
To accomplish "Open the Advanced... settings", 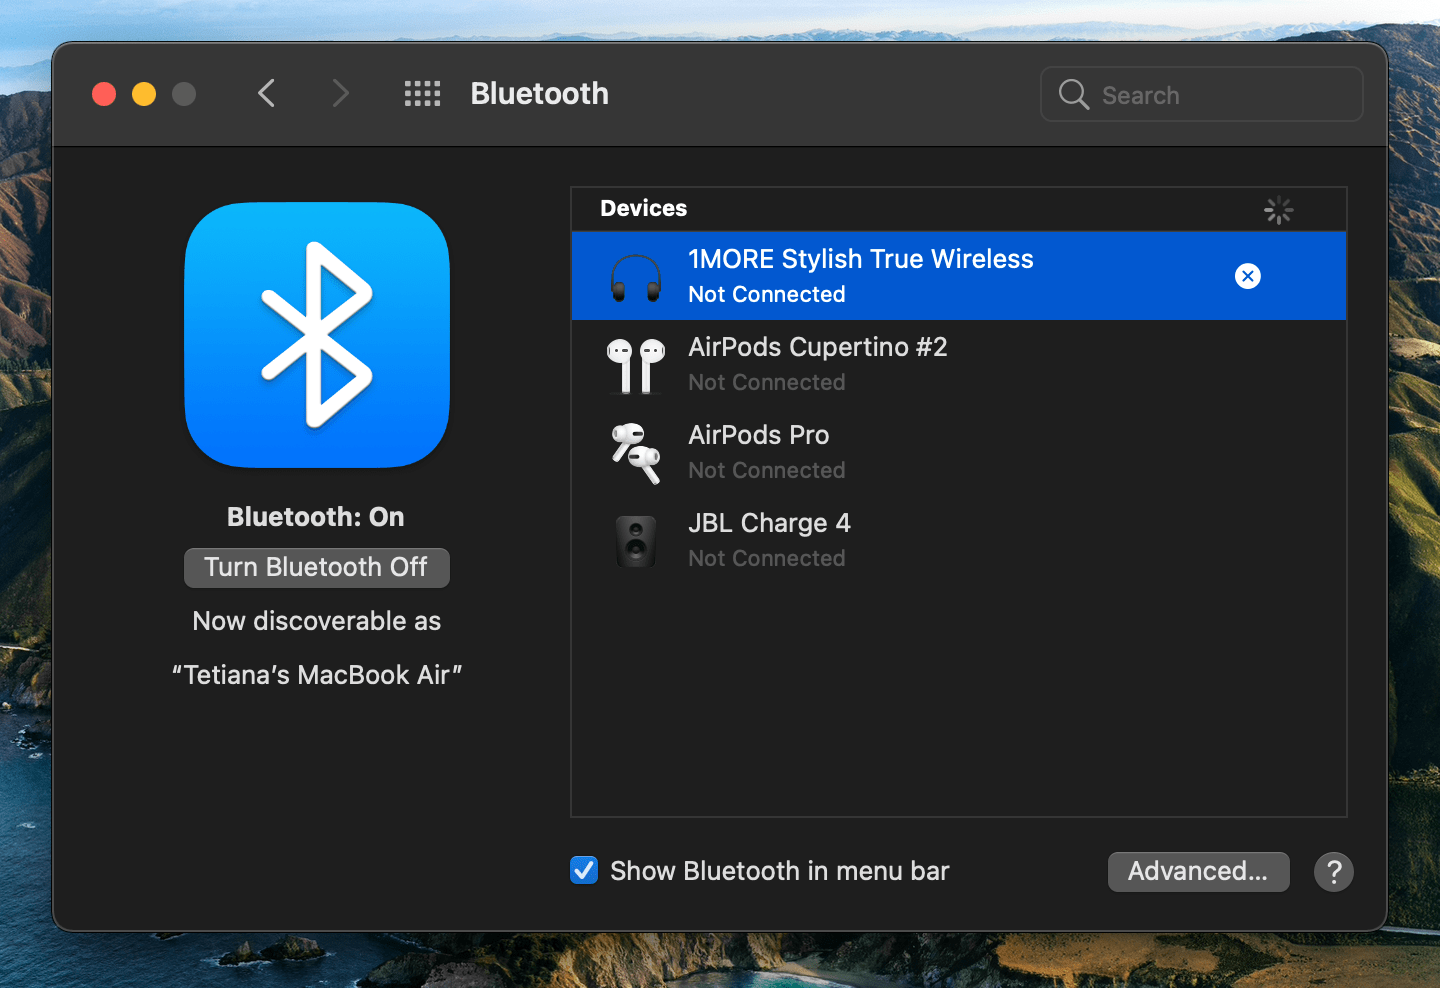I will [1198, 872].
